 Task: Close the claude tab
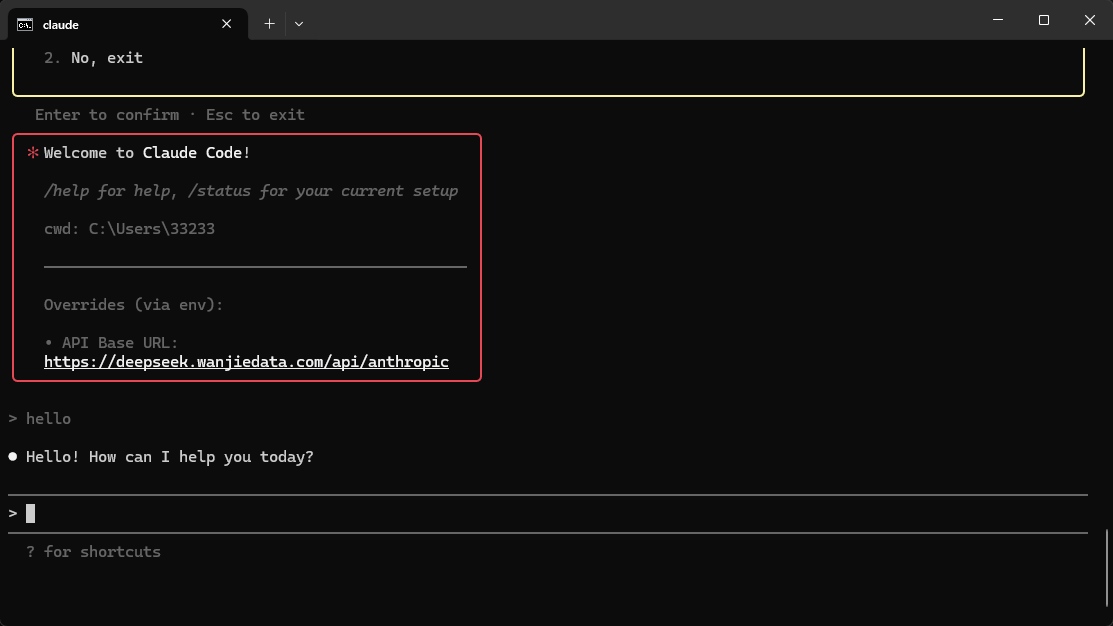click(x=228, y=24)
